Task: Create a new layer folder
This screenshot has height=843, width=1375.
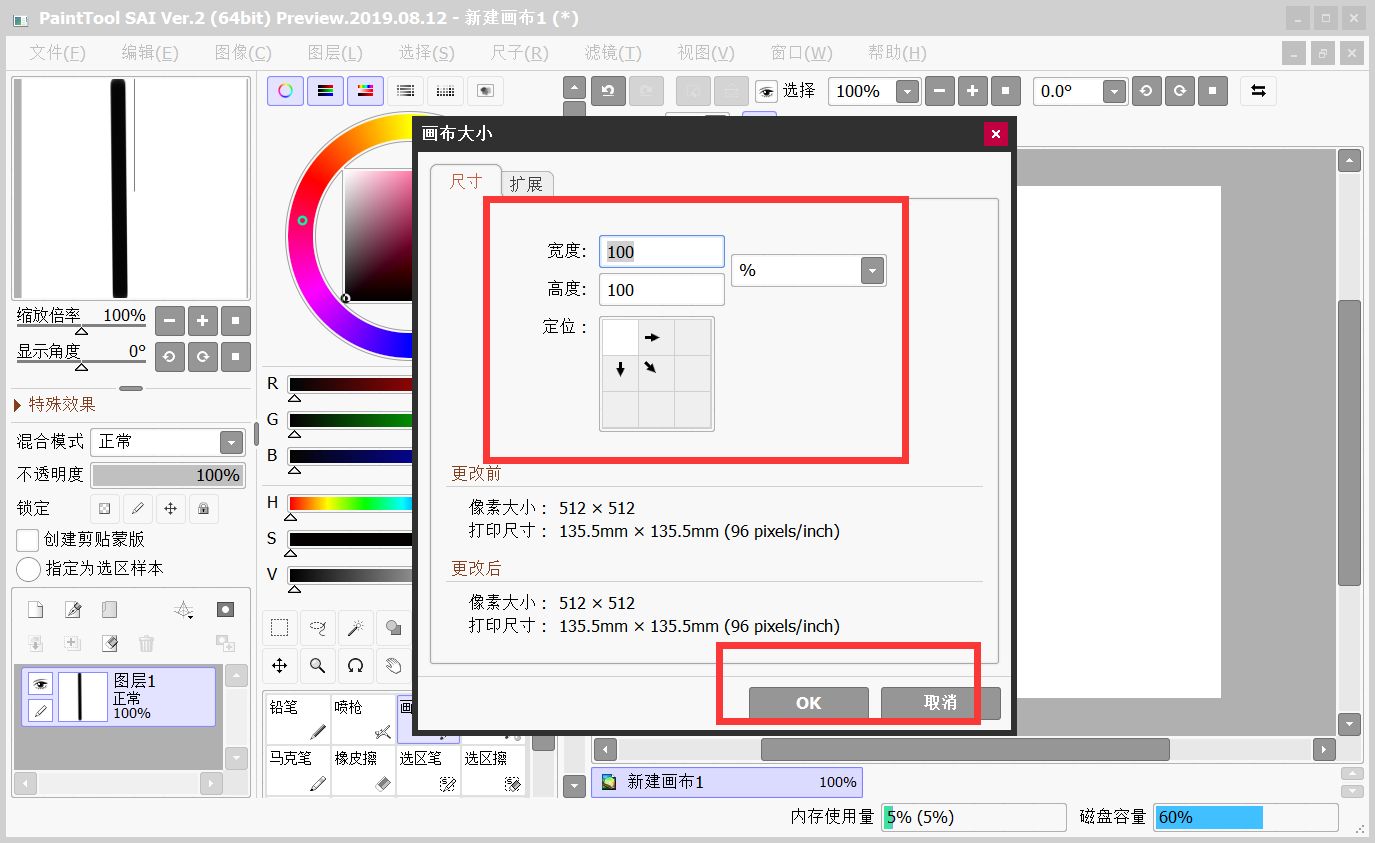Action: (x=109, y=610)
